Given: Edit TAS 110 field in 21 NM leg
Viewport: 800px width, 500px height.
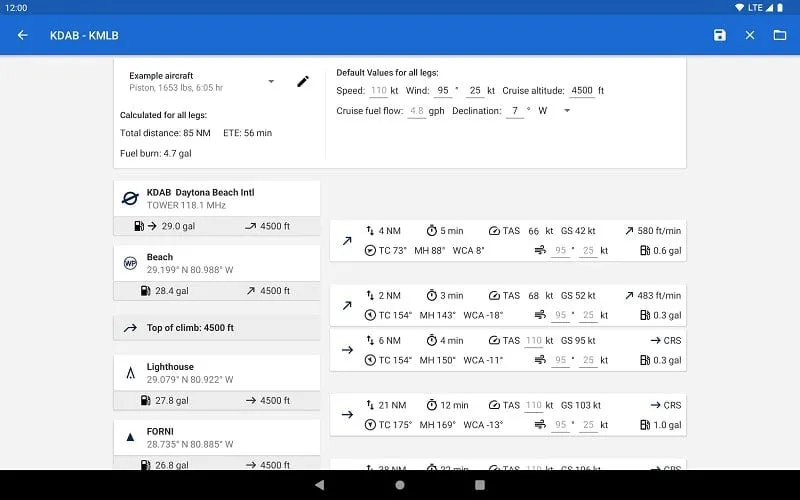Looking at the screenshot, I should tap(534, 406).
